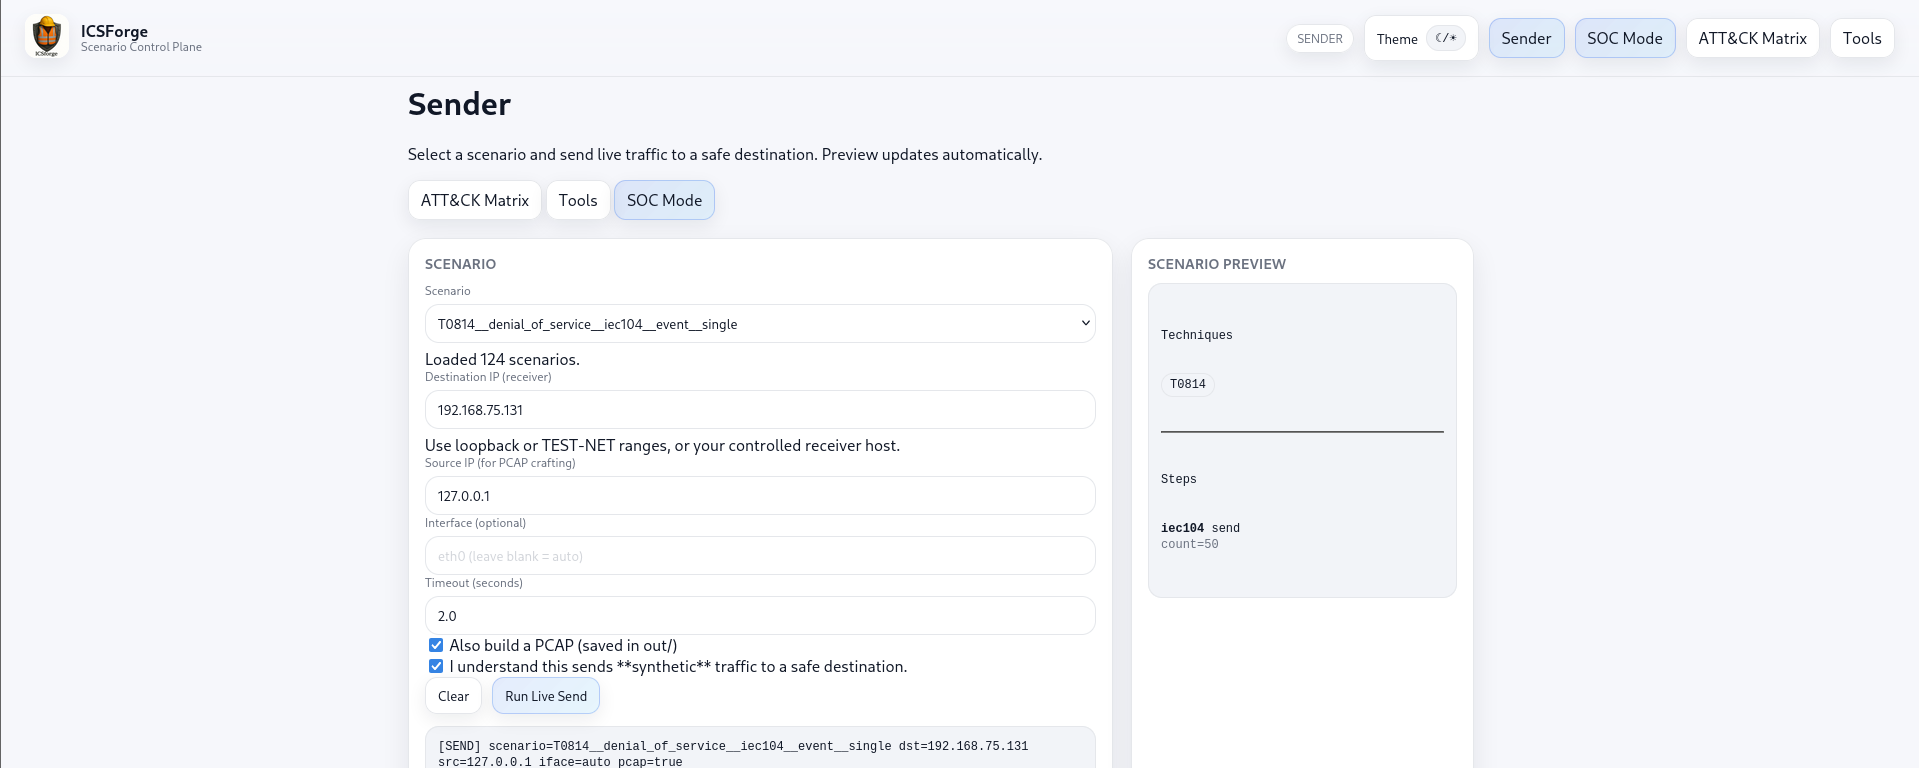Uncheck Also build a PCAP checkbox
Screen dimensions: 1919x768
coord(436,645)
